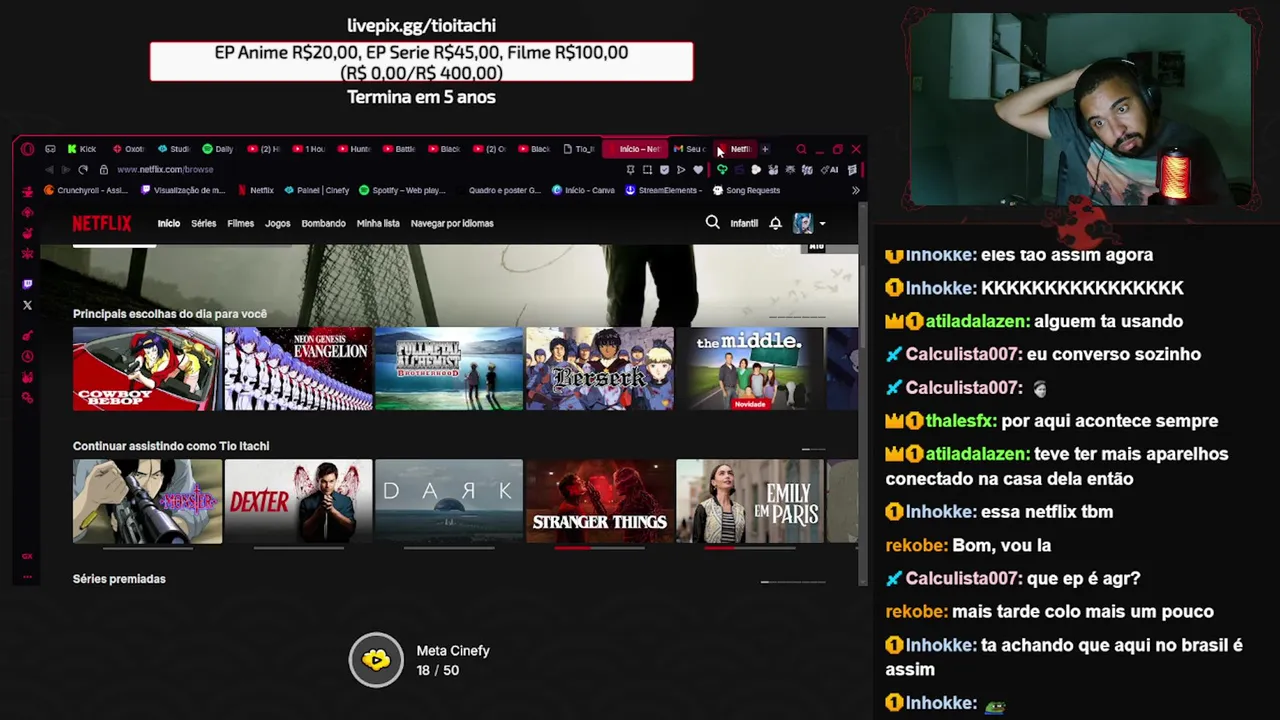Screen dimensions: 1280x720
Task: Click the Netflix search magnifier icon
Action: pyautogui.click(x=712, y=223)
